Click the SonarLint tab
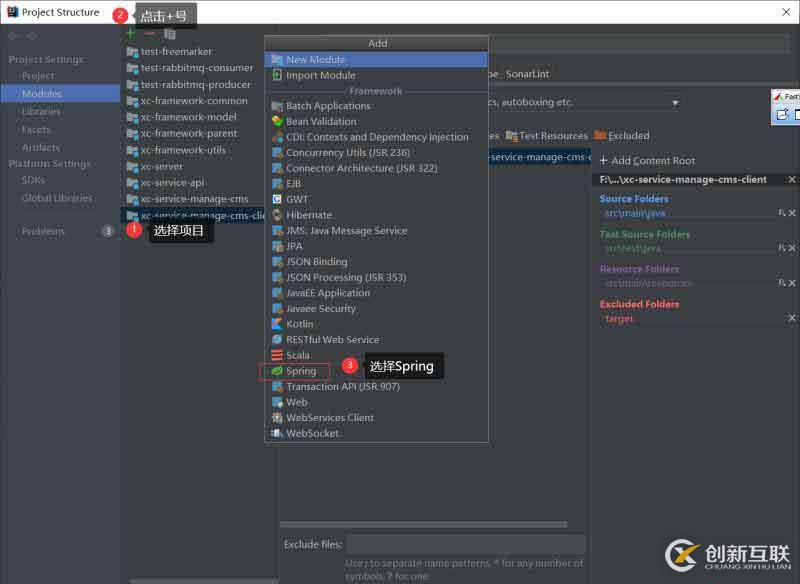The width and height of the screenshot is (800, 584). [x=527, y=74]
